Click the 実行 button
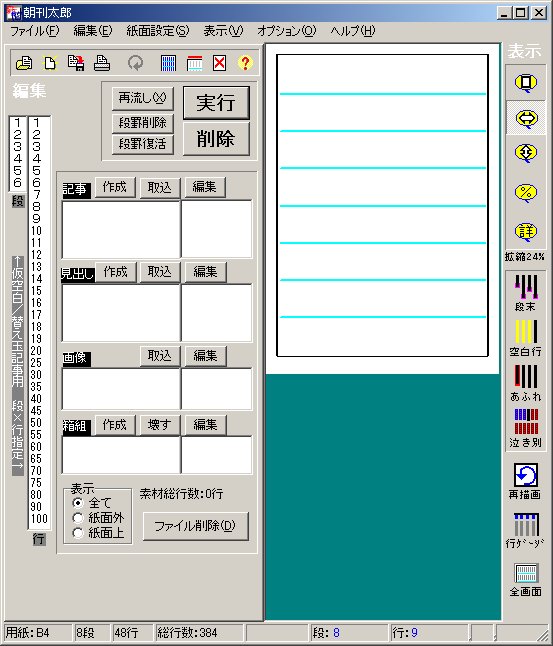Image resolution: width=553 pixels, height=646 pixels. coord(216,103)
